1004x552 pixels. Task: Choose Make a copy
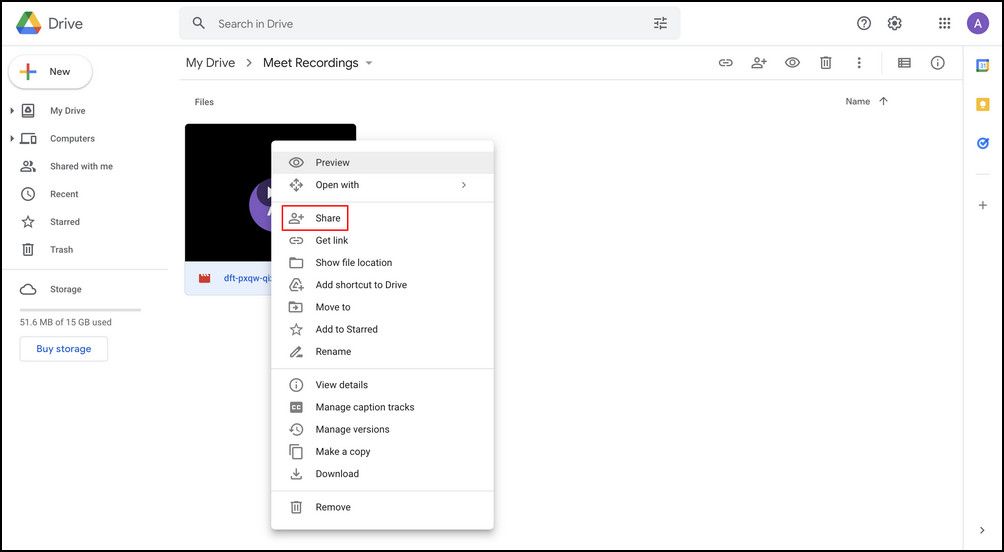coord(382,451)
